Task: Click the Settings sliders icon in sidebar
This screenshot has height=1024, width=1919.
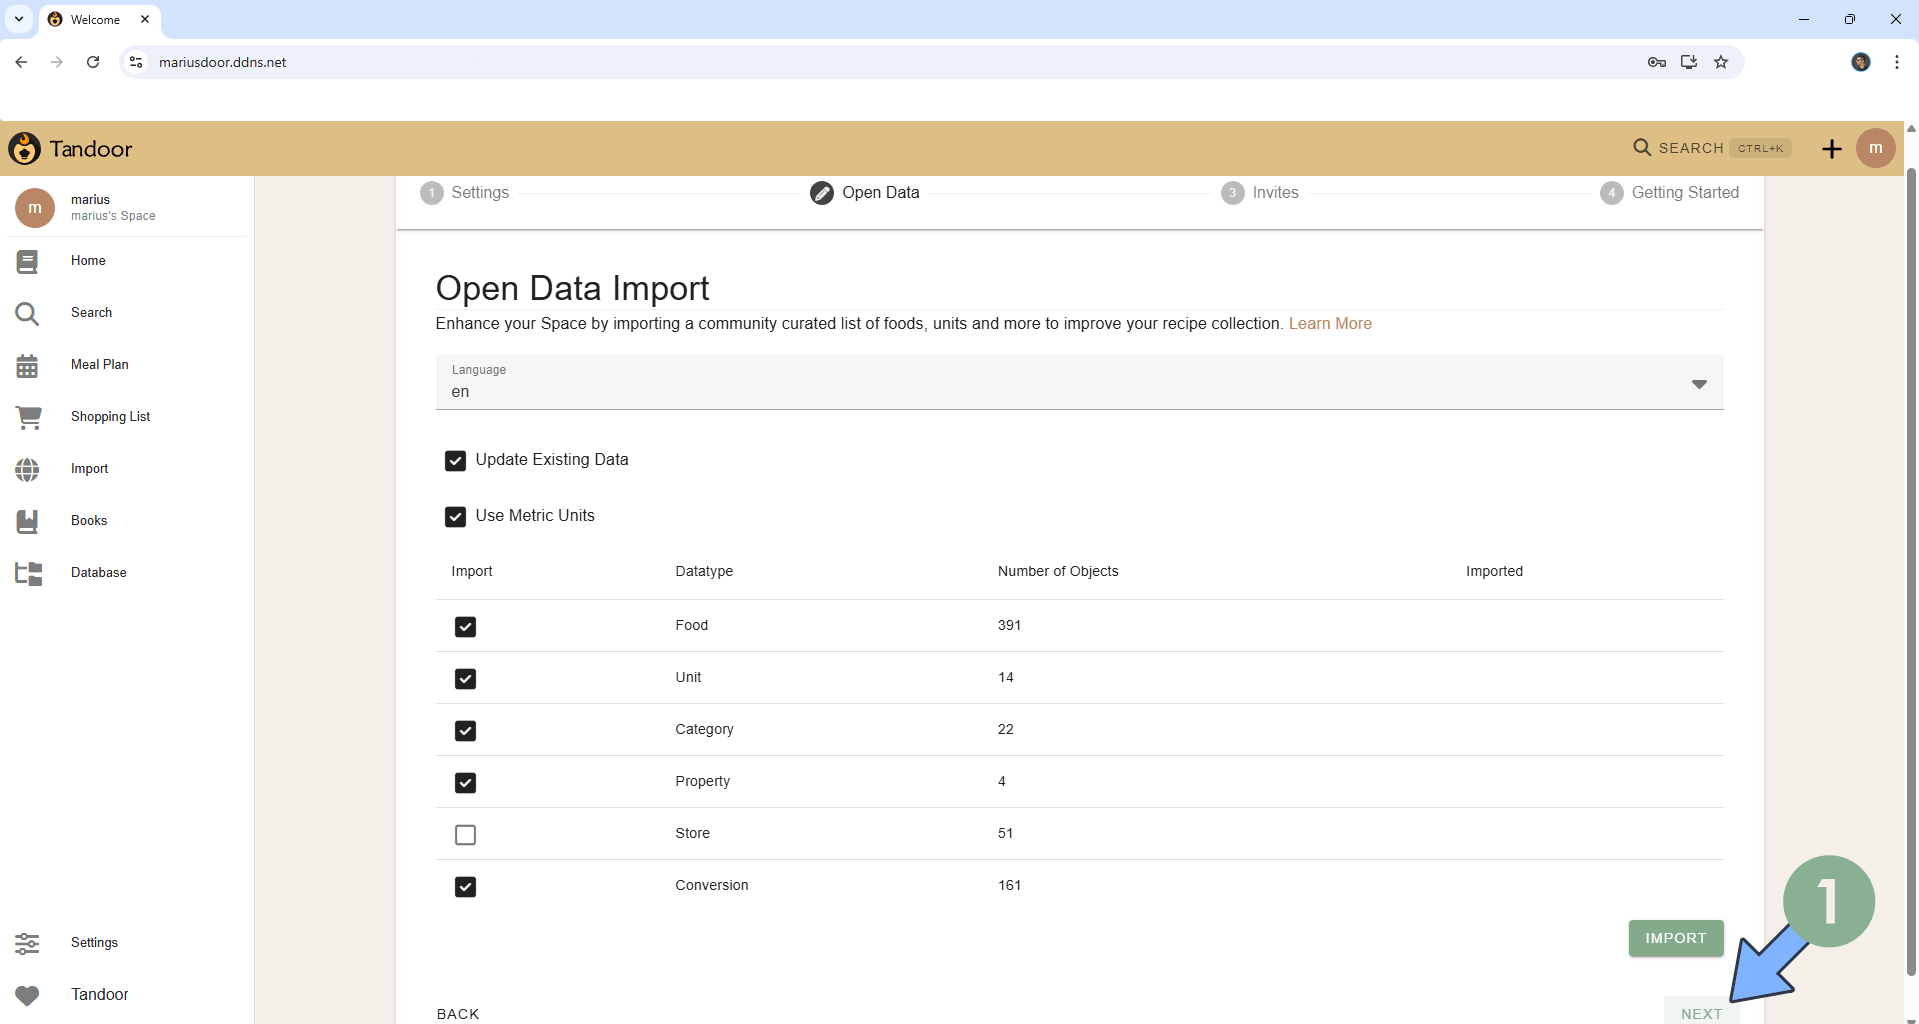Action: [x=27, y=943]
